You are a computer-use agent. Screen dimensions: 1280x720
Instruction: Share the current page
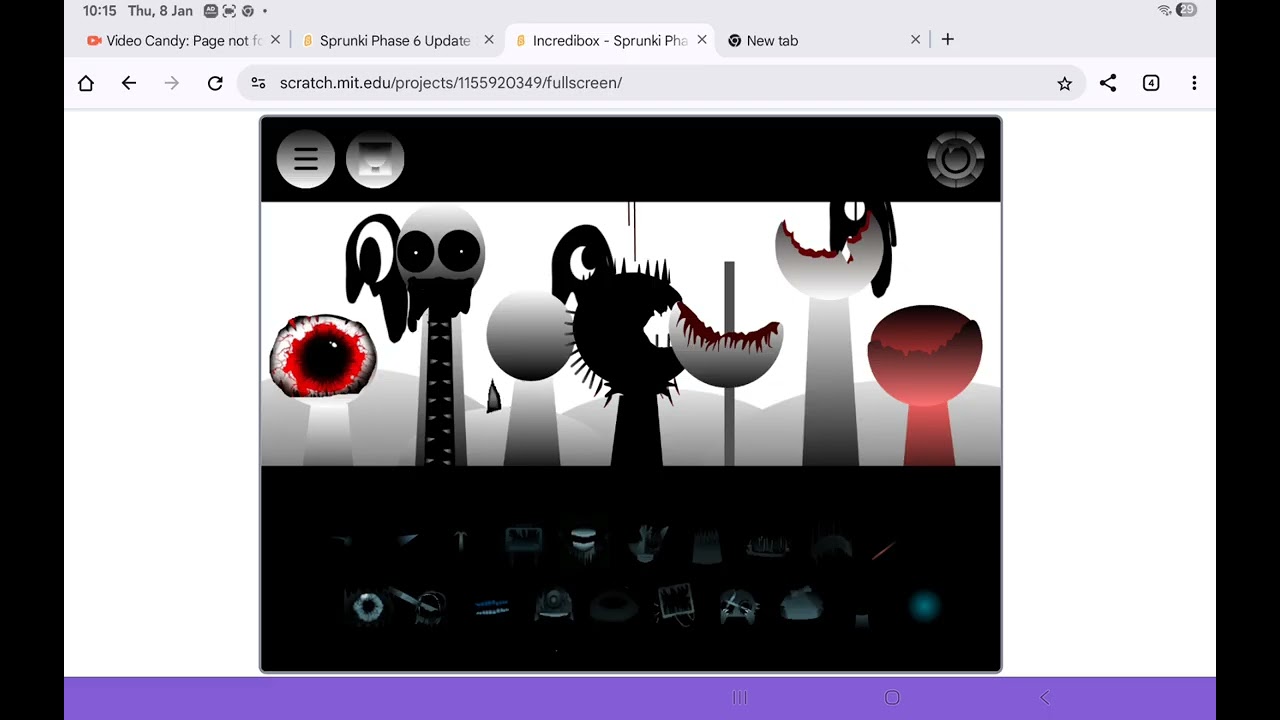[1108, 83]
